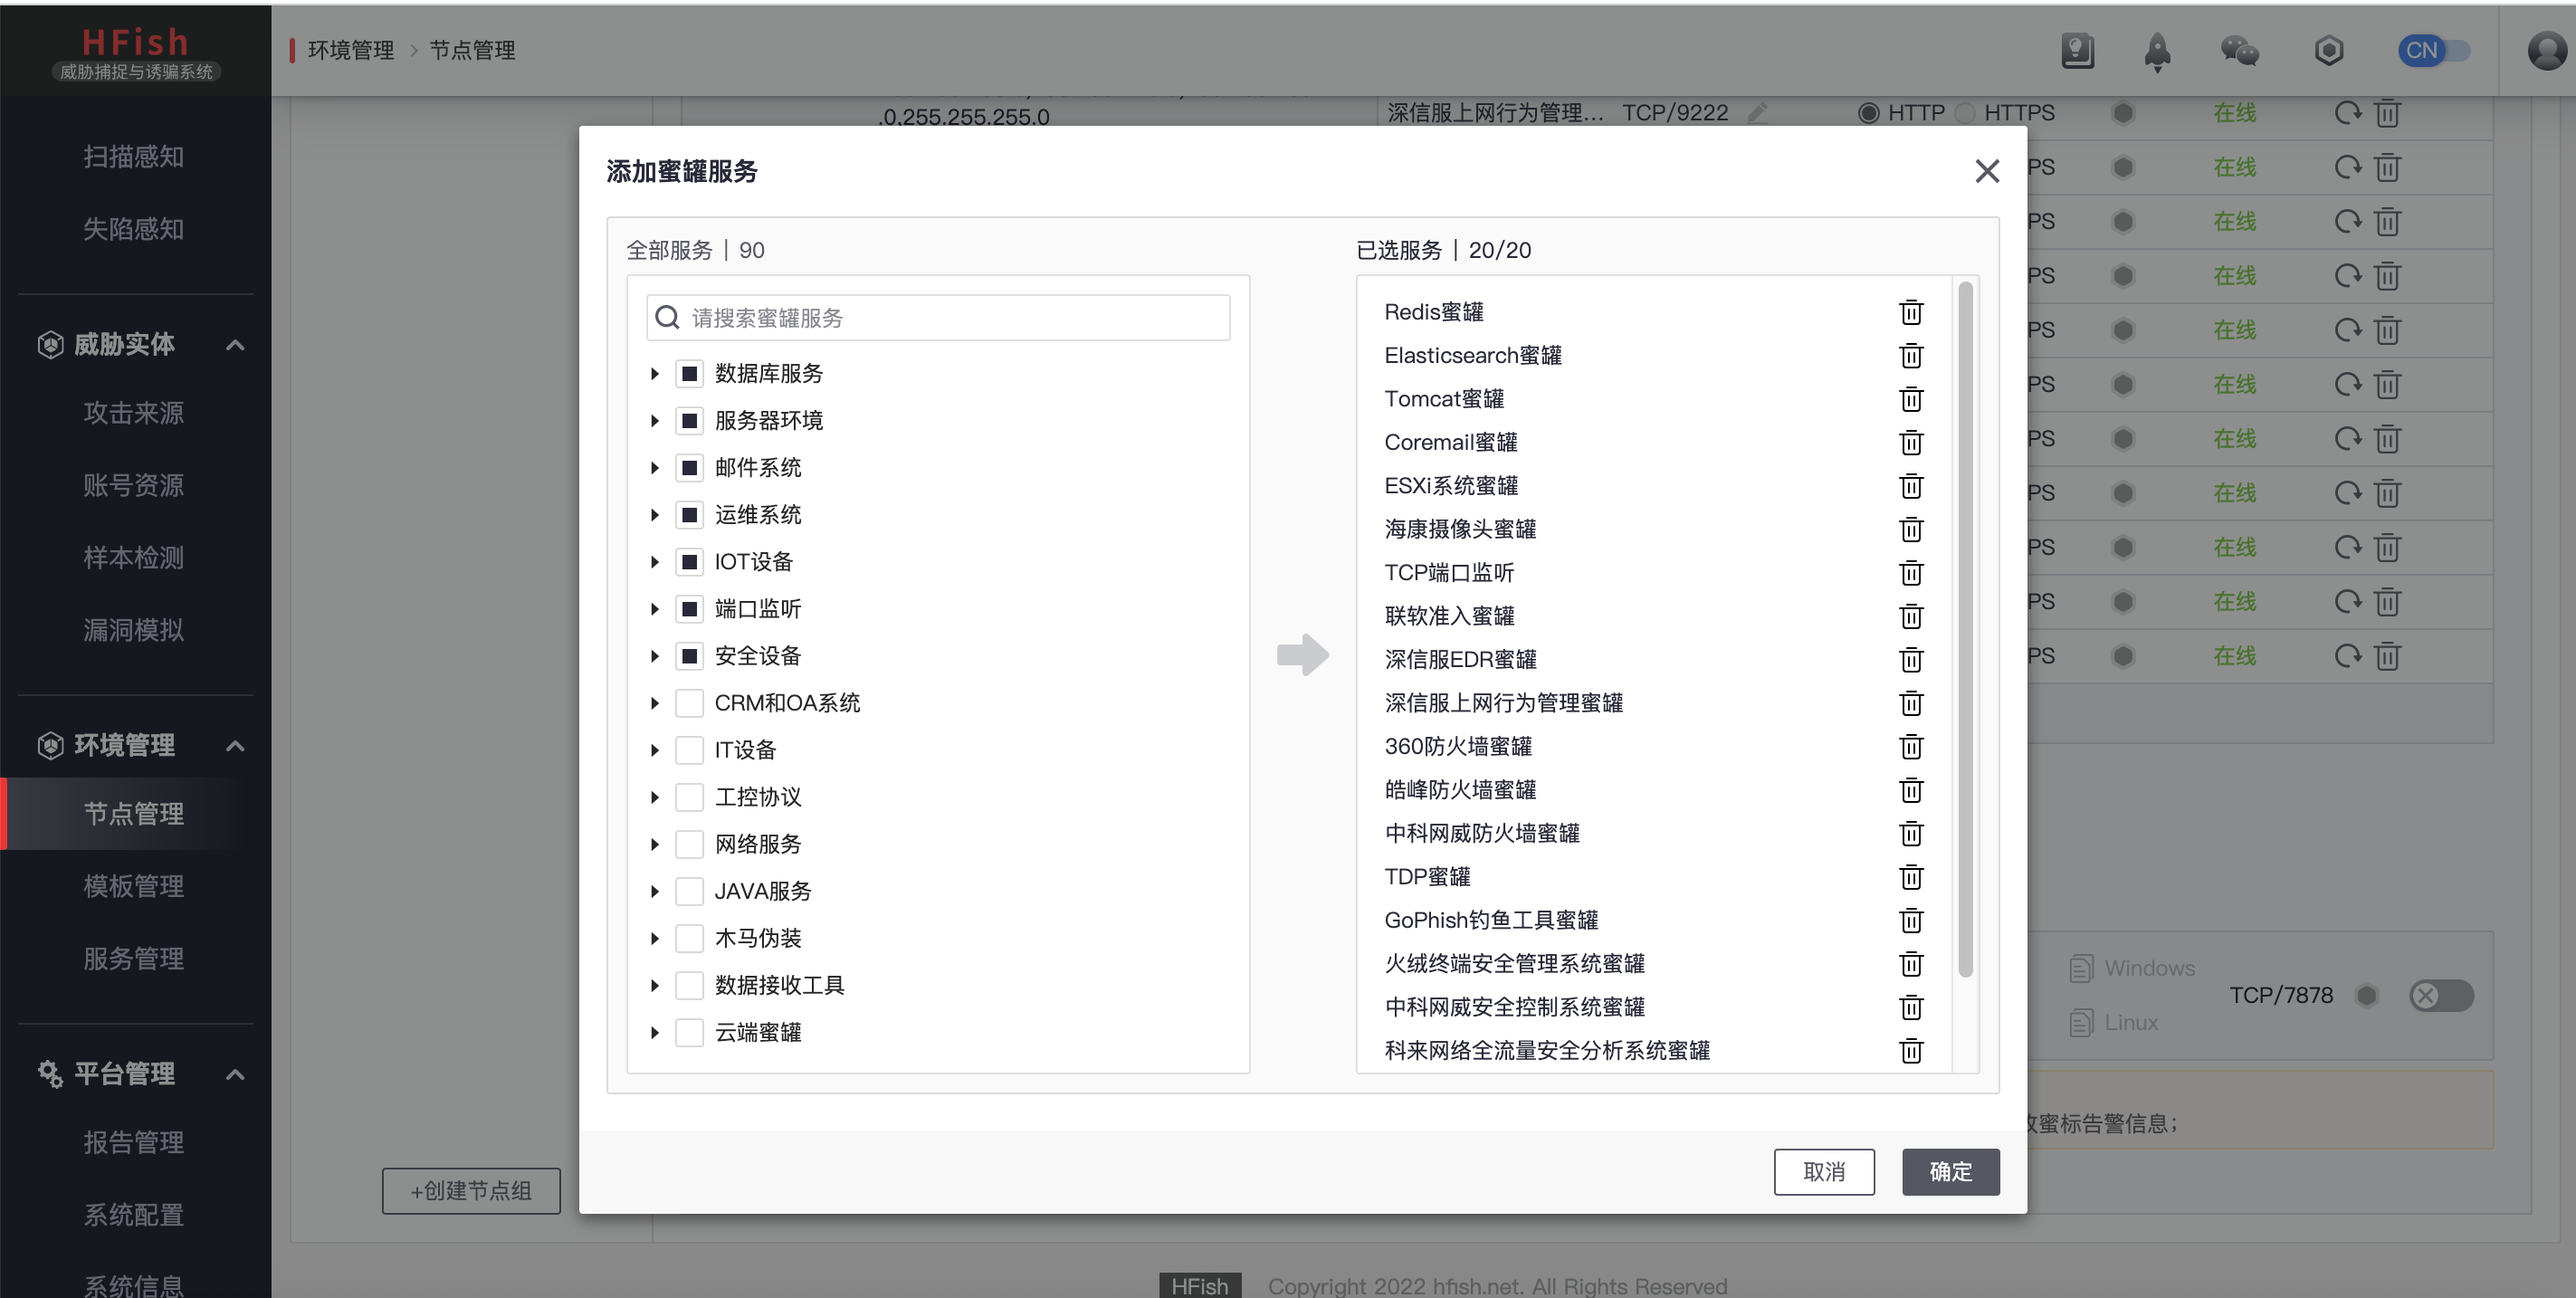Viewport: 2576px width, 1298px height.
Task: Open 报告管理 in the sidebar
Action: [133, 1141]
